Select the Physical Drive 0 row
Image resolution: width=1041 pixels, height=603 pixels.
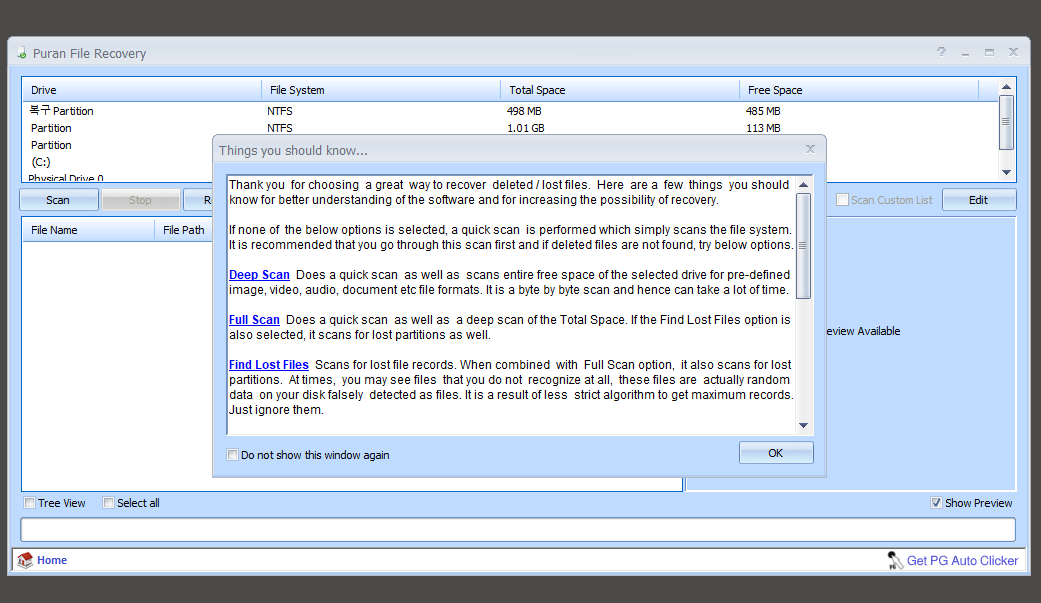(118, 177)
